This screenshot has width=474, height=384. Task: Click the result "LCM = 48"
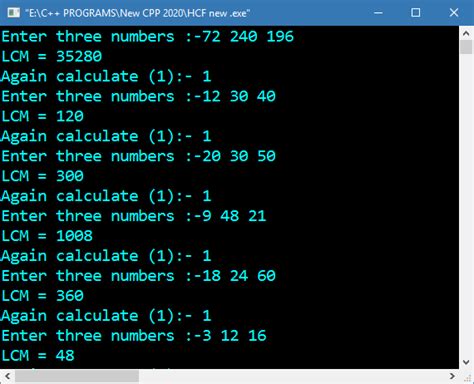pos(38,356)
